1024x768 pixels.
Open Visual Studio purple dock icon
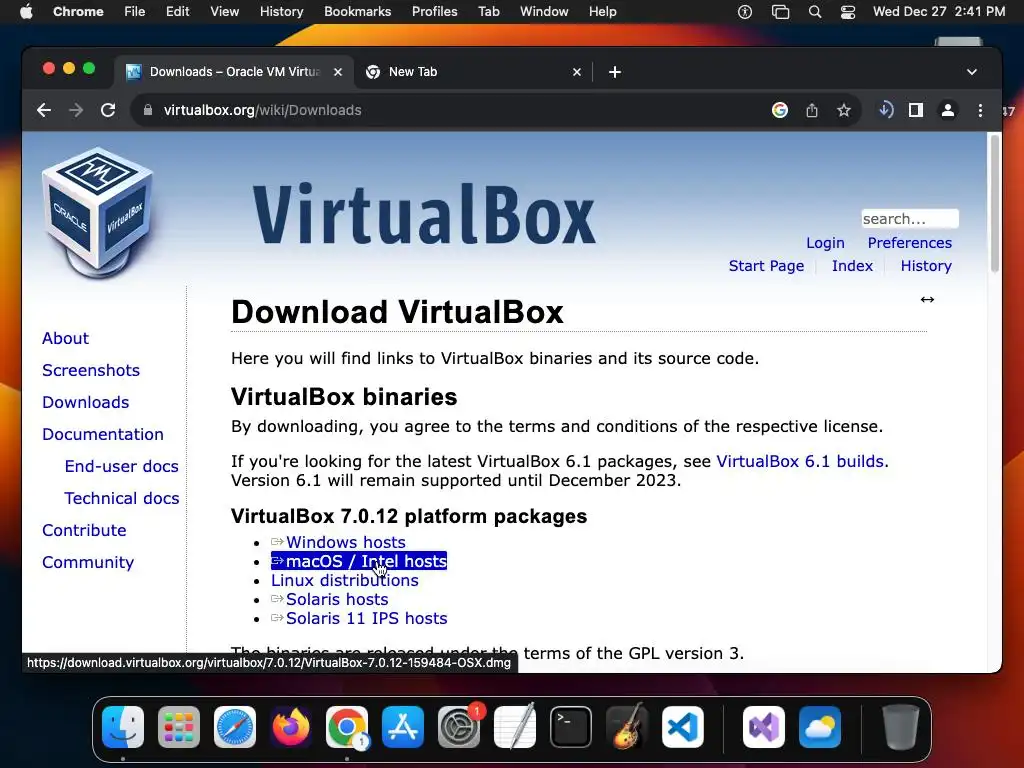(764, 727)
